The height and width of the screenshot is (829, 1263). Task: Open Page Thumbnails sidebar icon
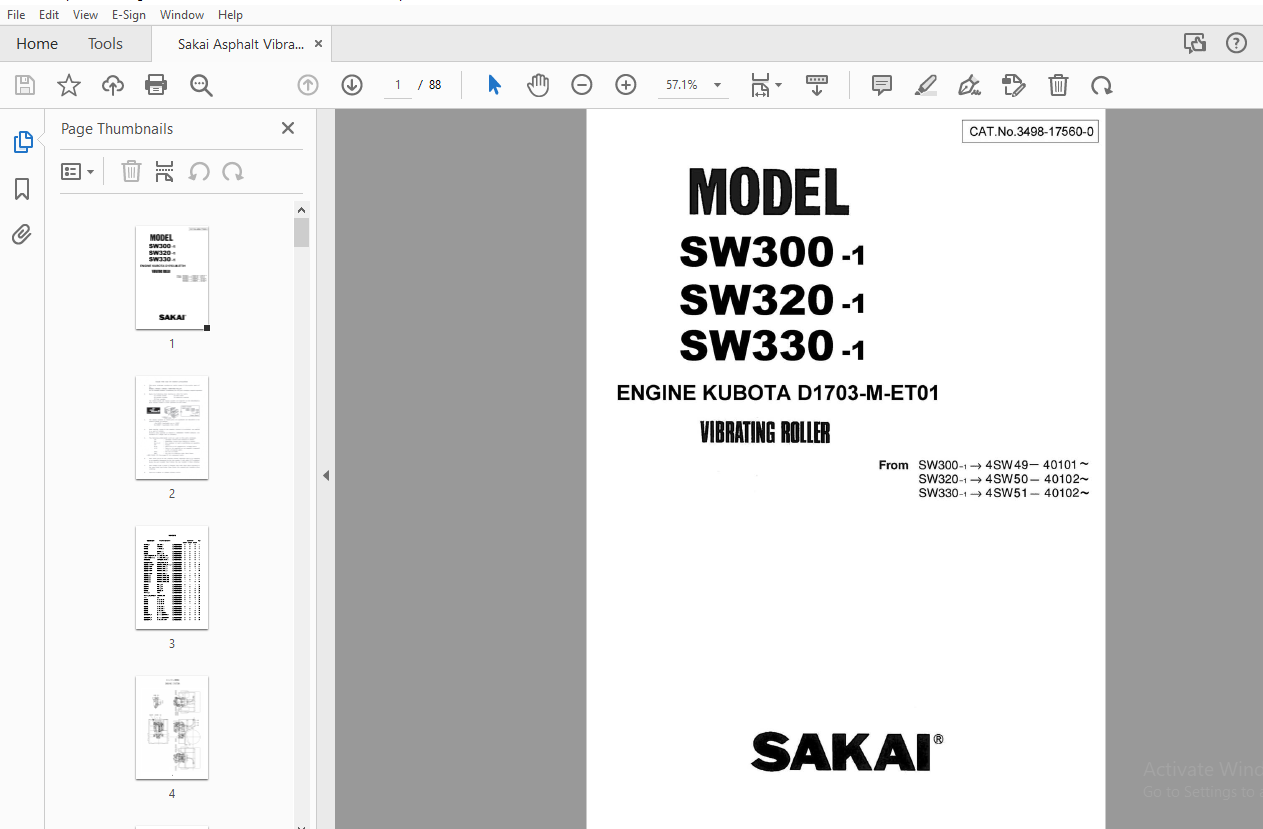point(23,142)
